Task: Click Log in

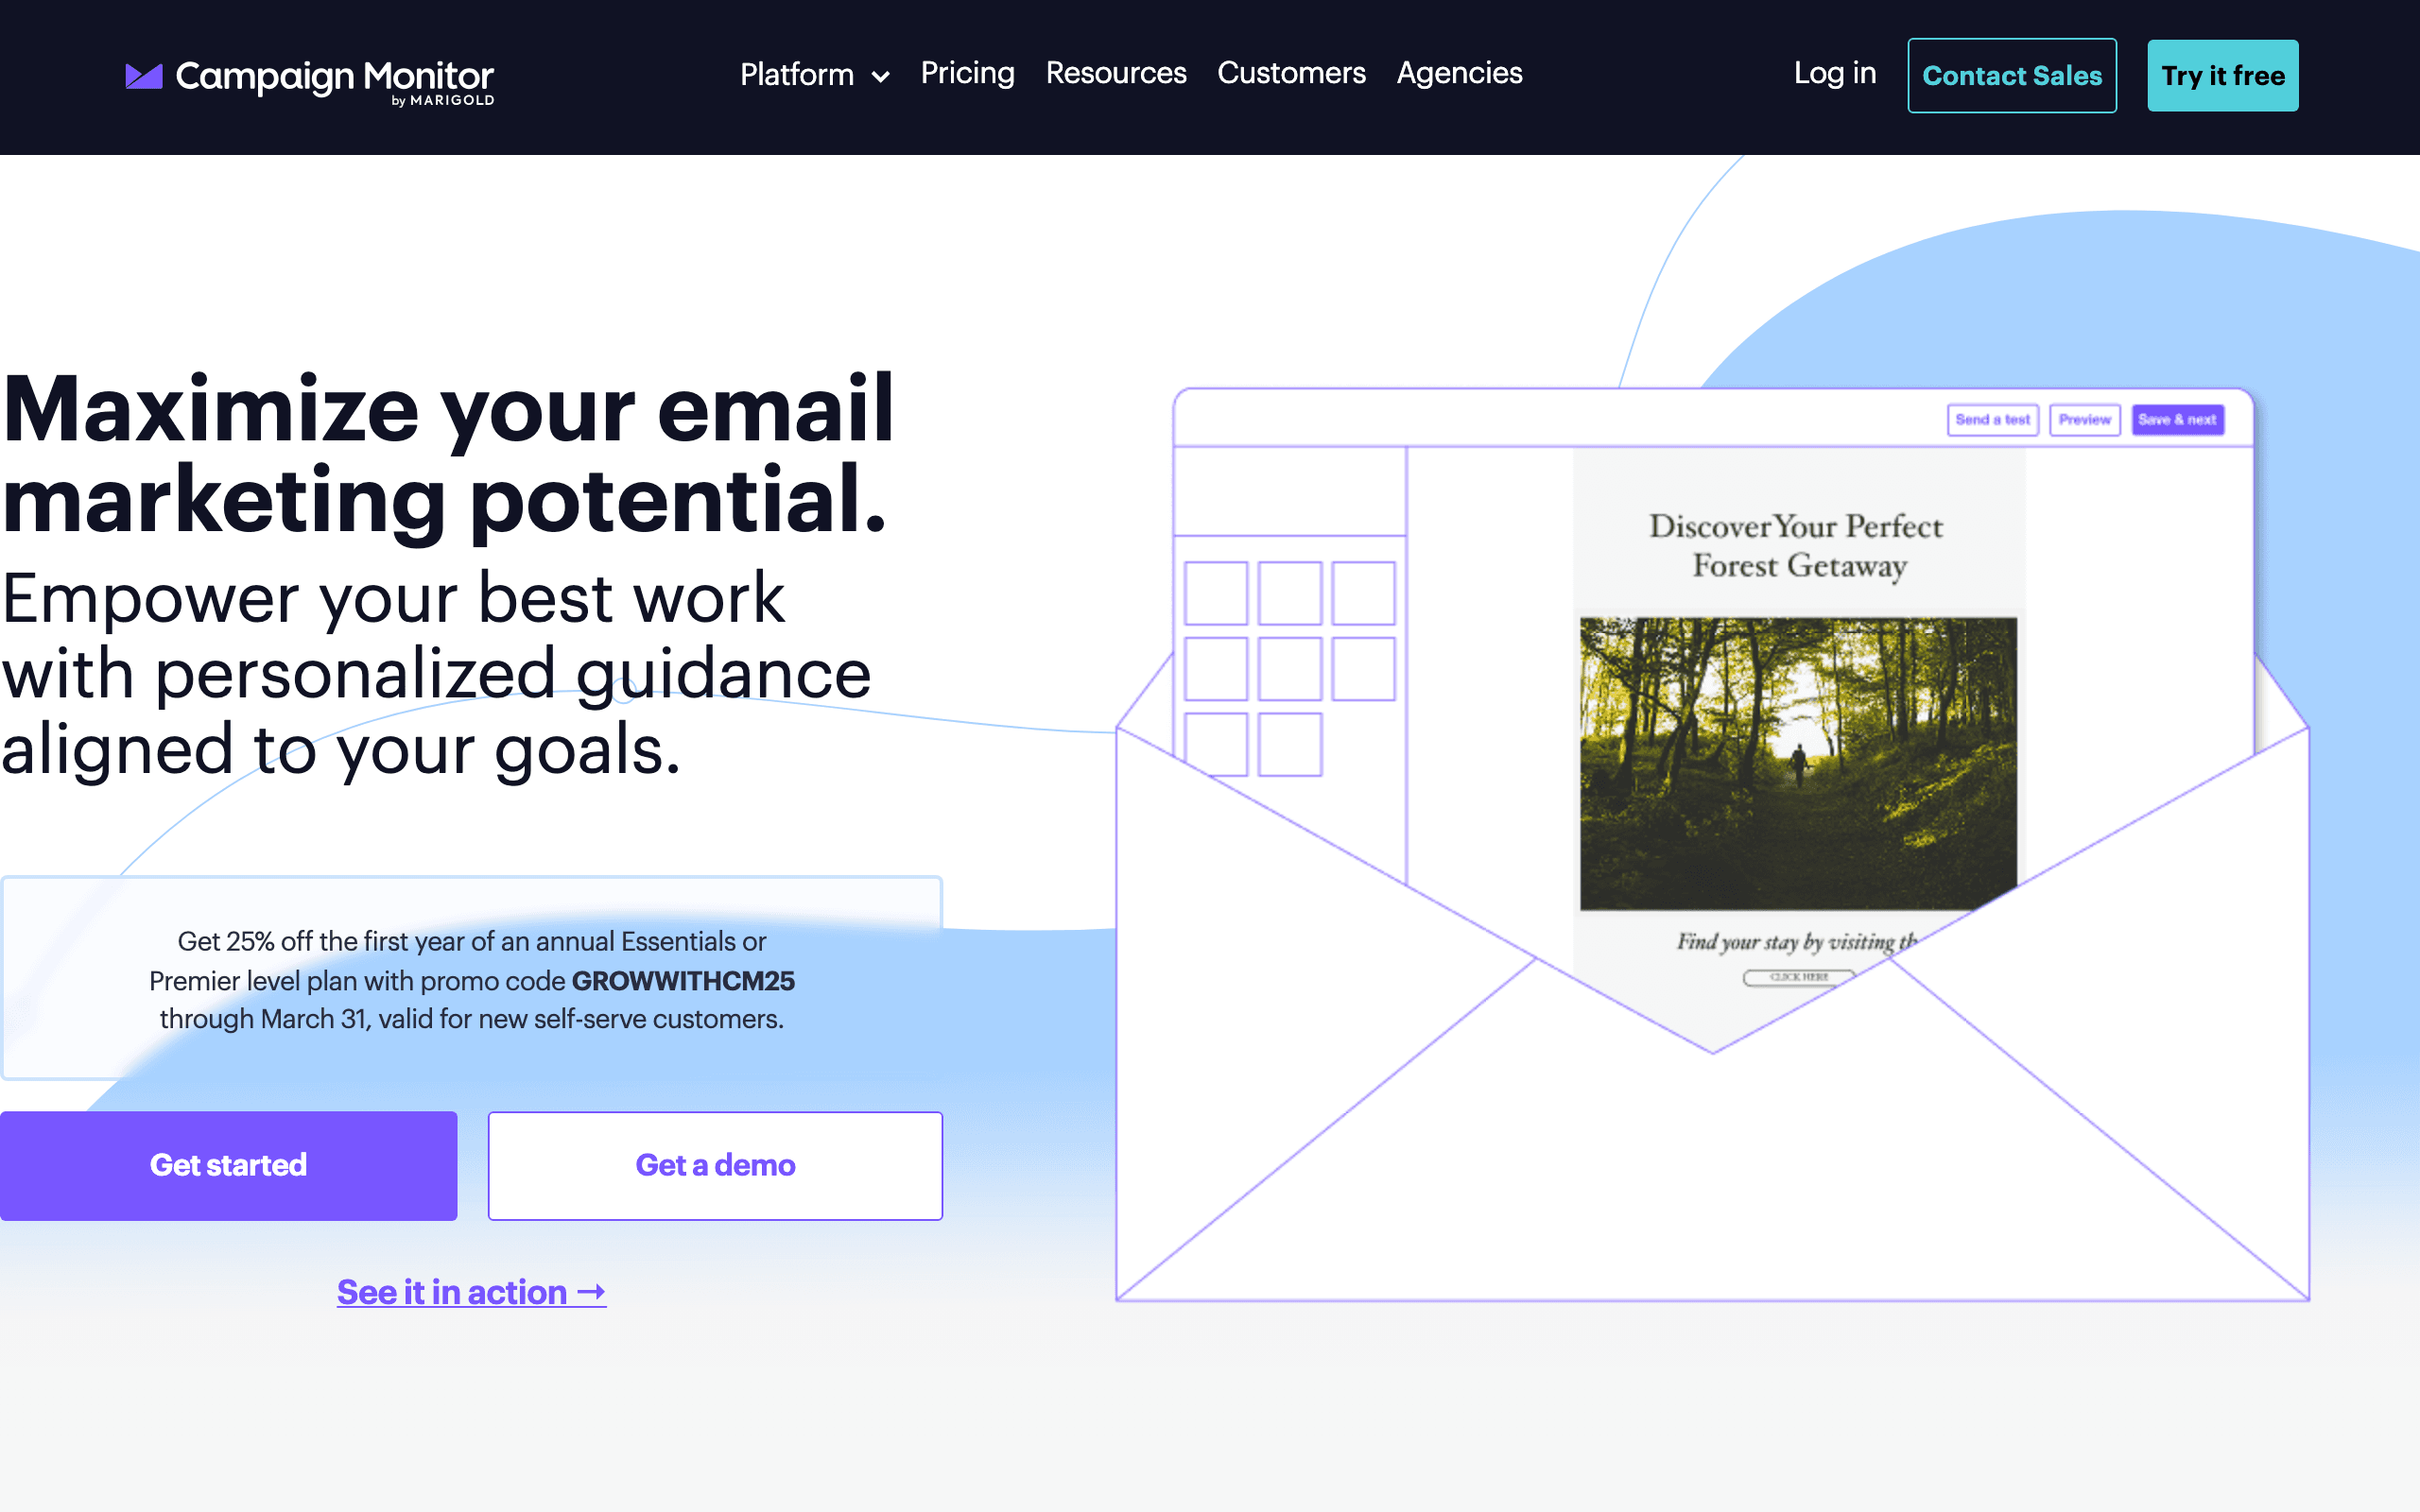Action: pyautogui.click(x=1835, y=74)
